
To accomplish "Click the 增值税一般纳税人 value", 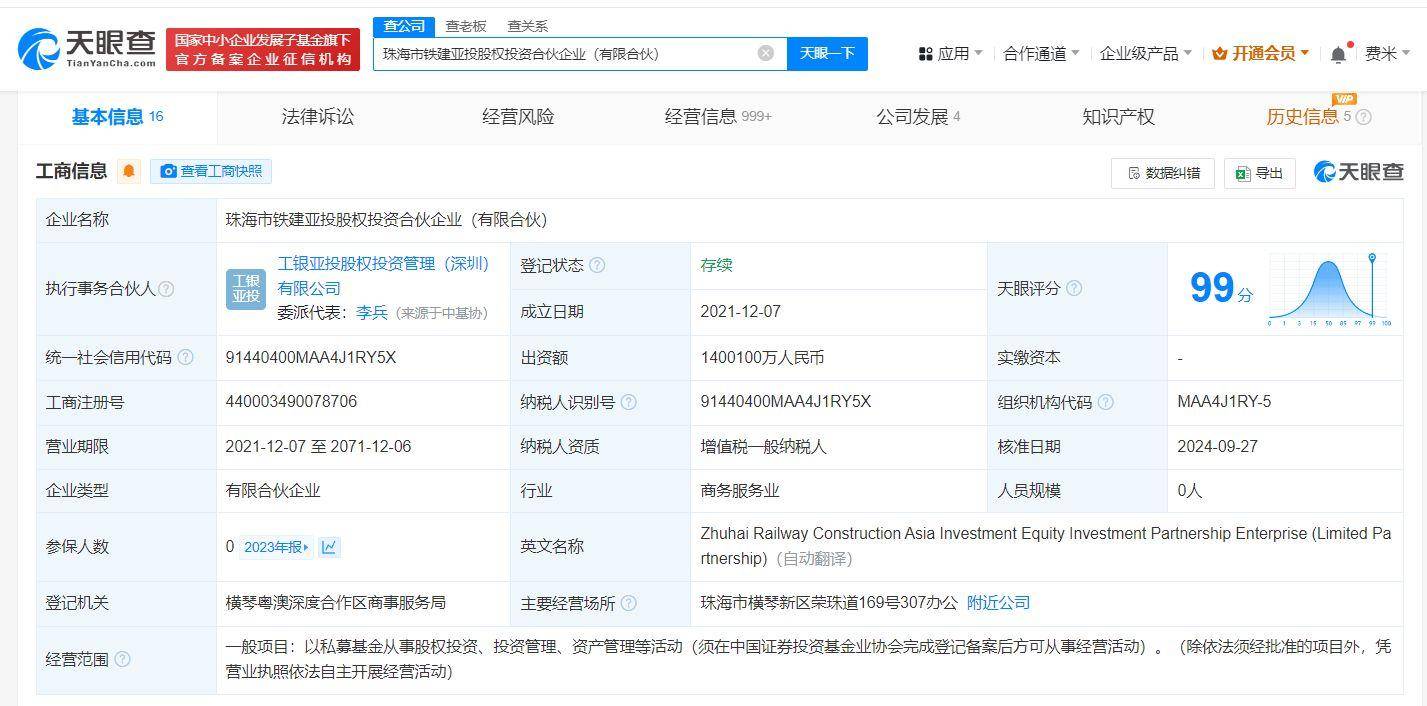I will pos(763,447).
